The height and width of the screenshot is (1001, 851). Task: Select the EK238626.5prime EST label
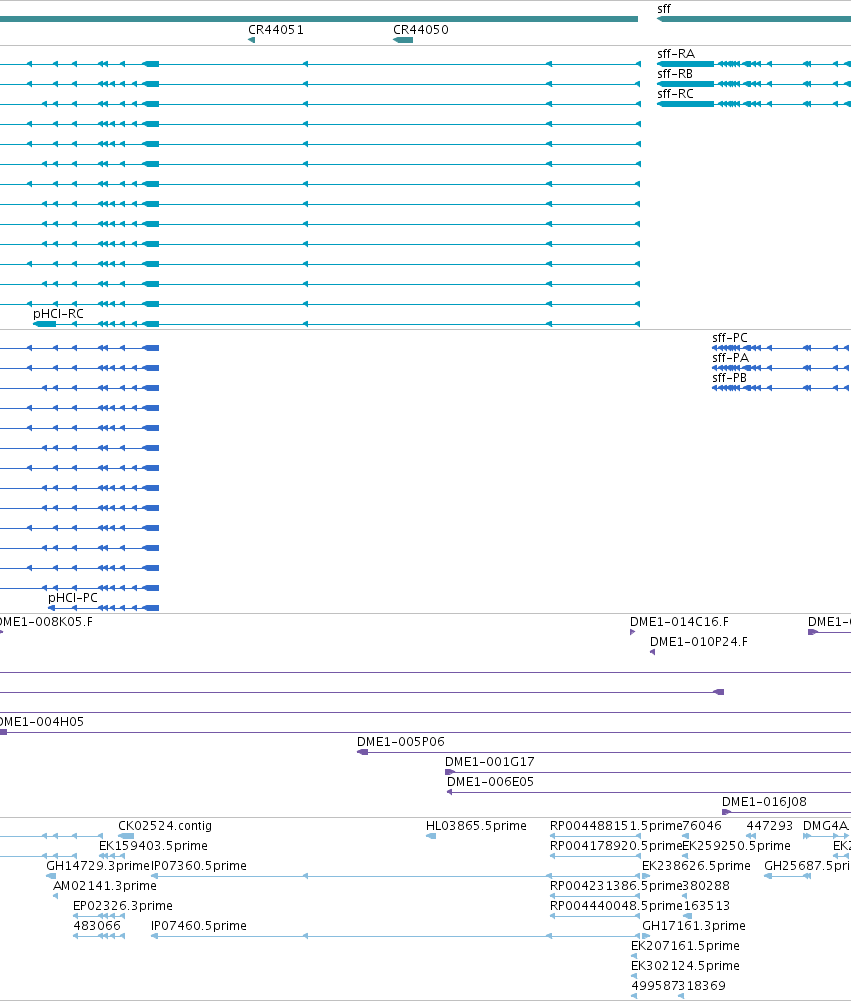pos(697,866)
